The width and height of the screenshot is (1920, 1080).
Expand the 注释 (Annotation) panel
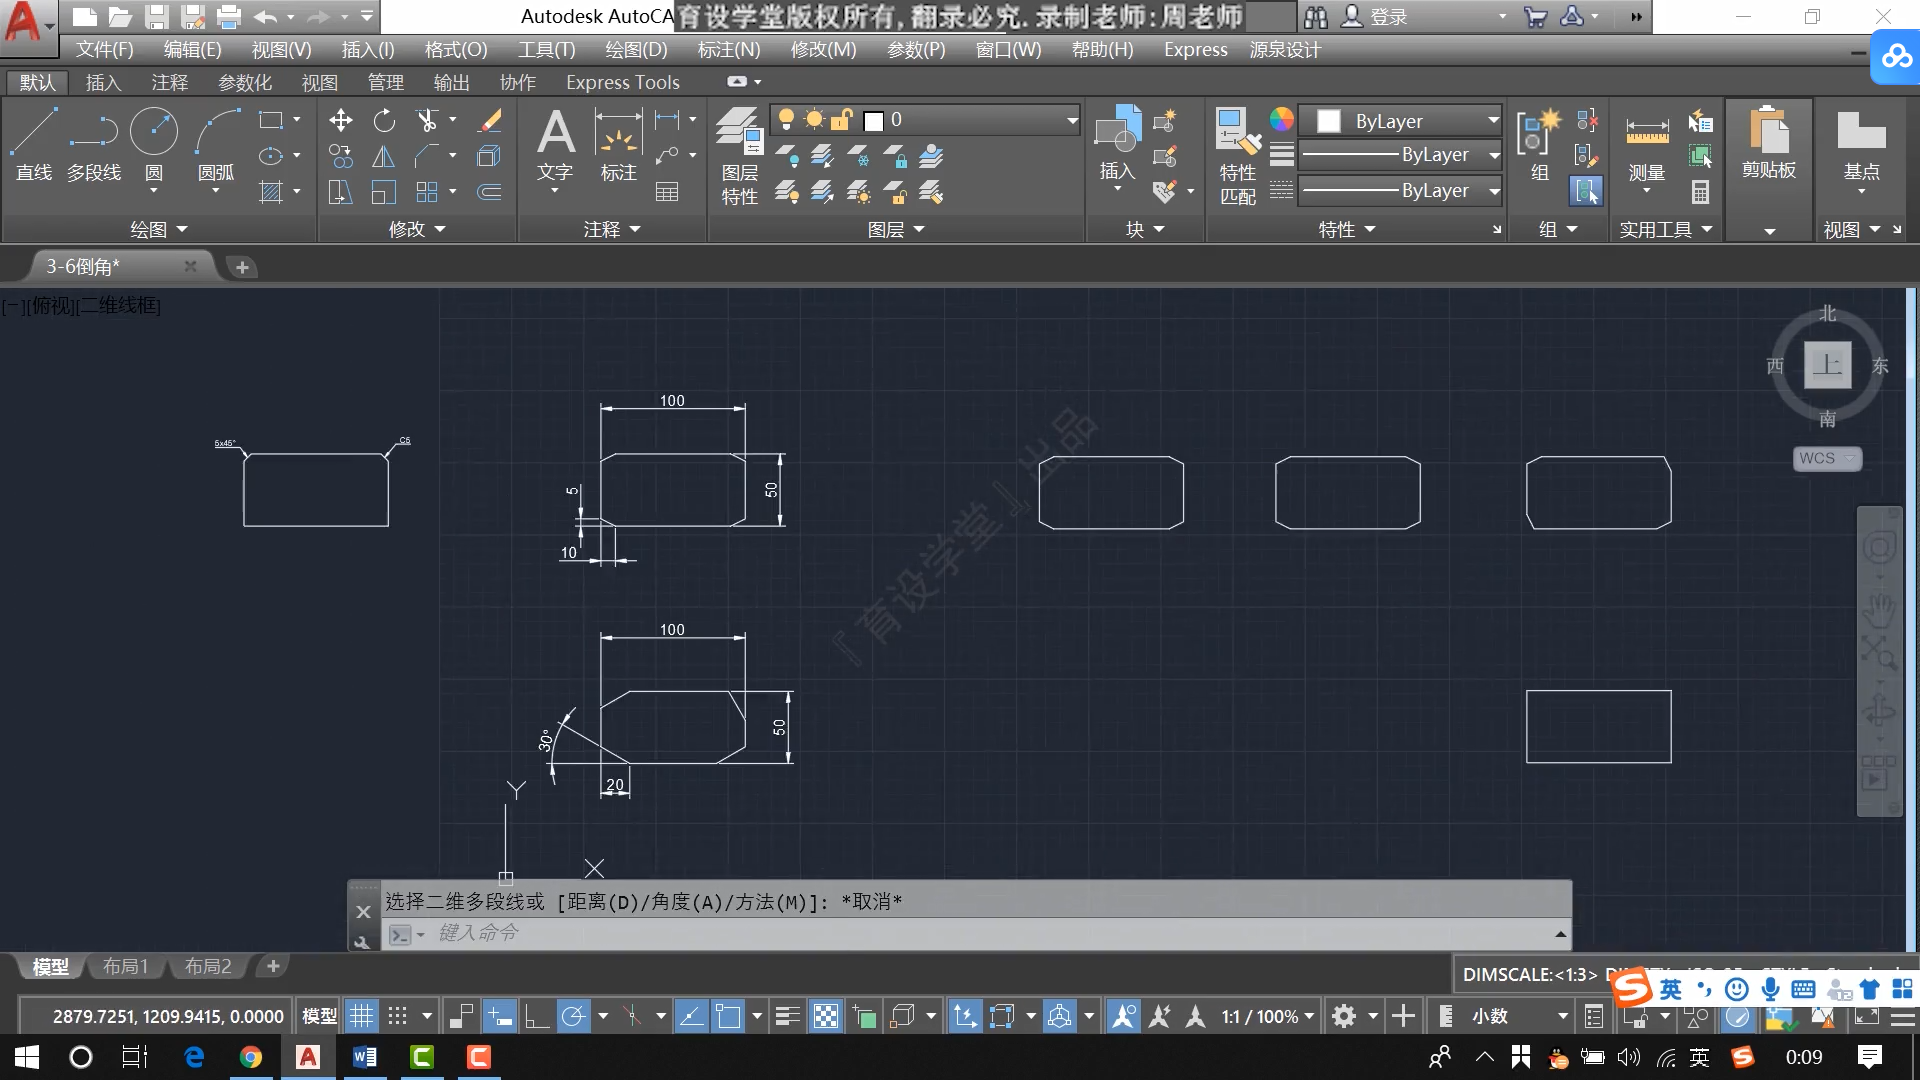612,229
